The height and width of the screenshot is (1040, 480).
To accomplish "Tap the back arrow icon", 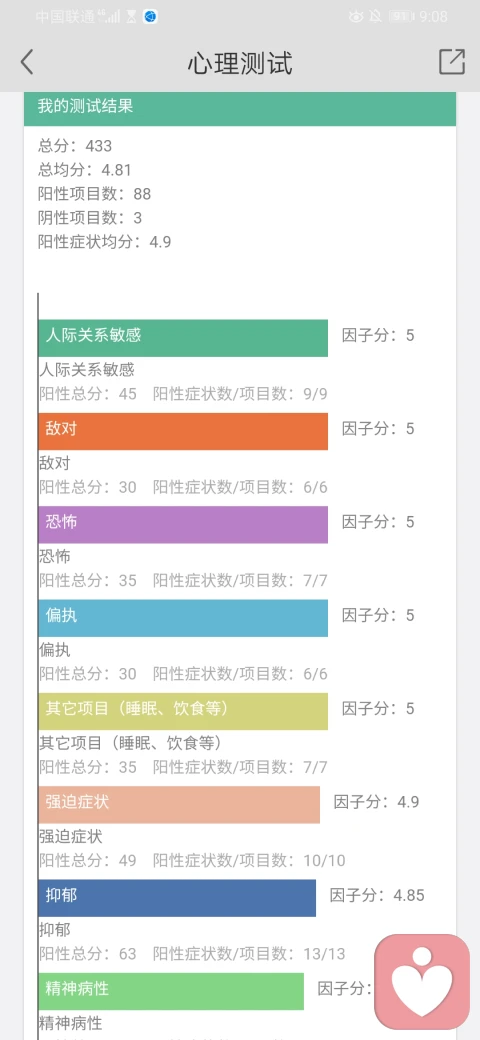I will [27, 62].
